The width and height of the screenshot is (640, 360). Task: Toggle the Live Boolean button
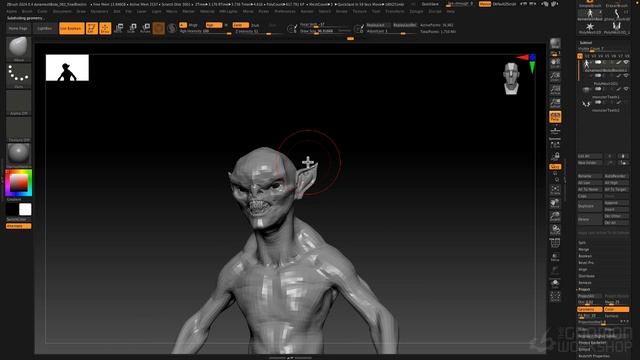click(71, 28)
